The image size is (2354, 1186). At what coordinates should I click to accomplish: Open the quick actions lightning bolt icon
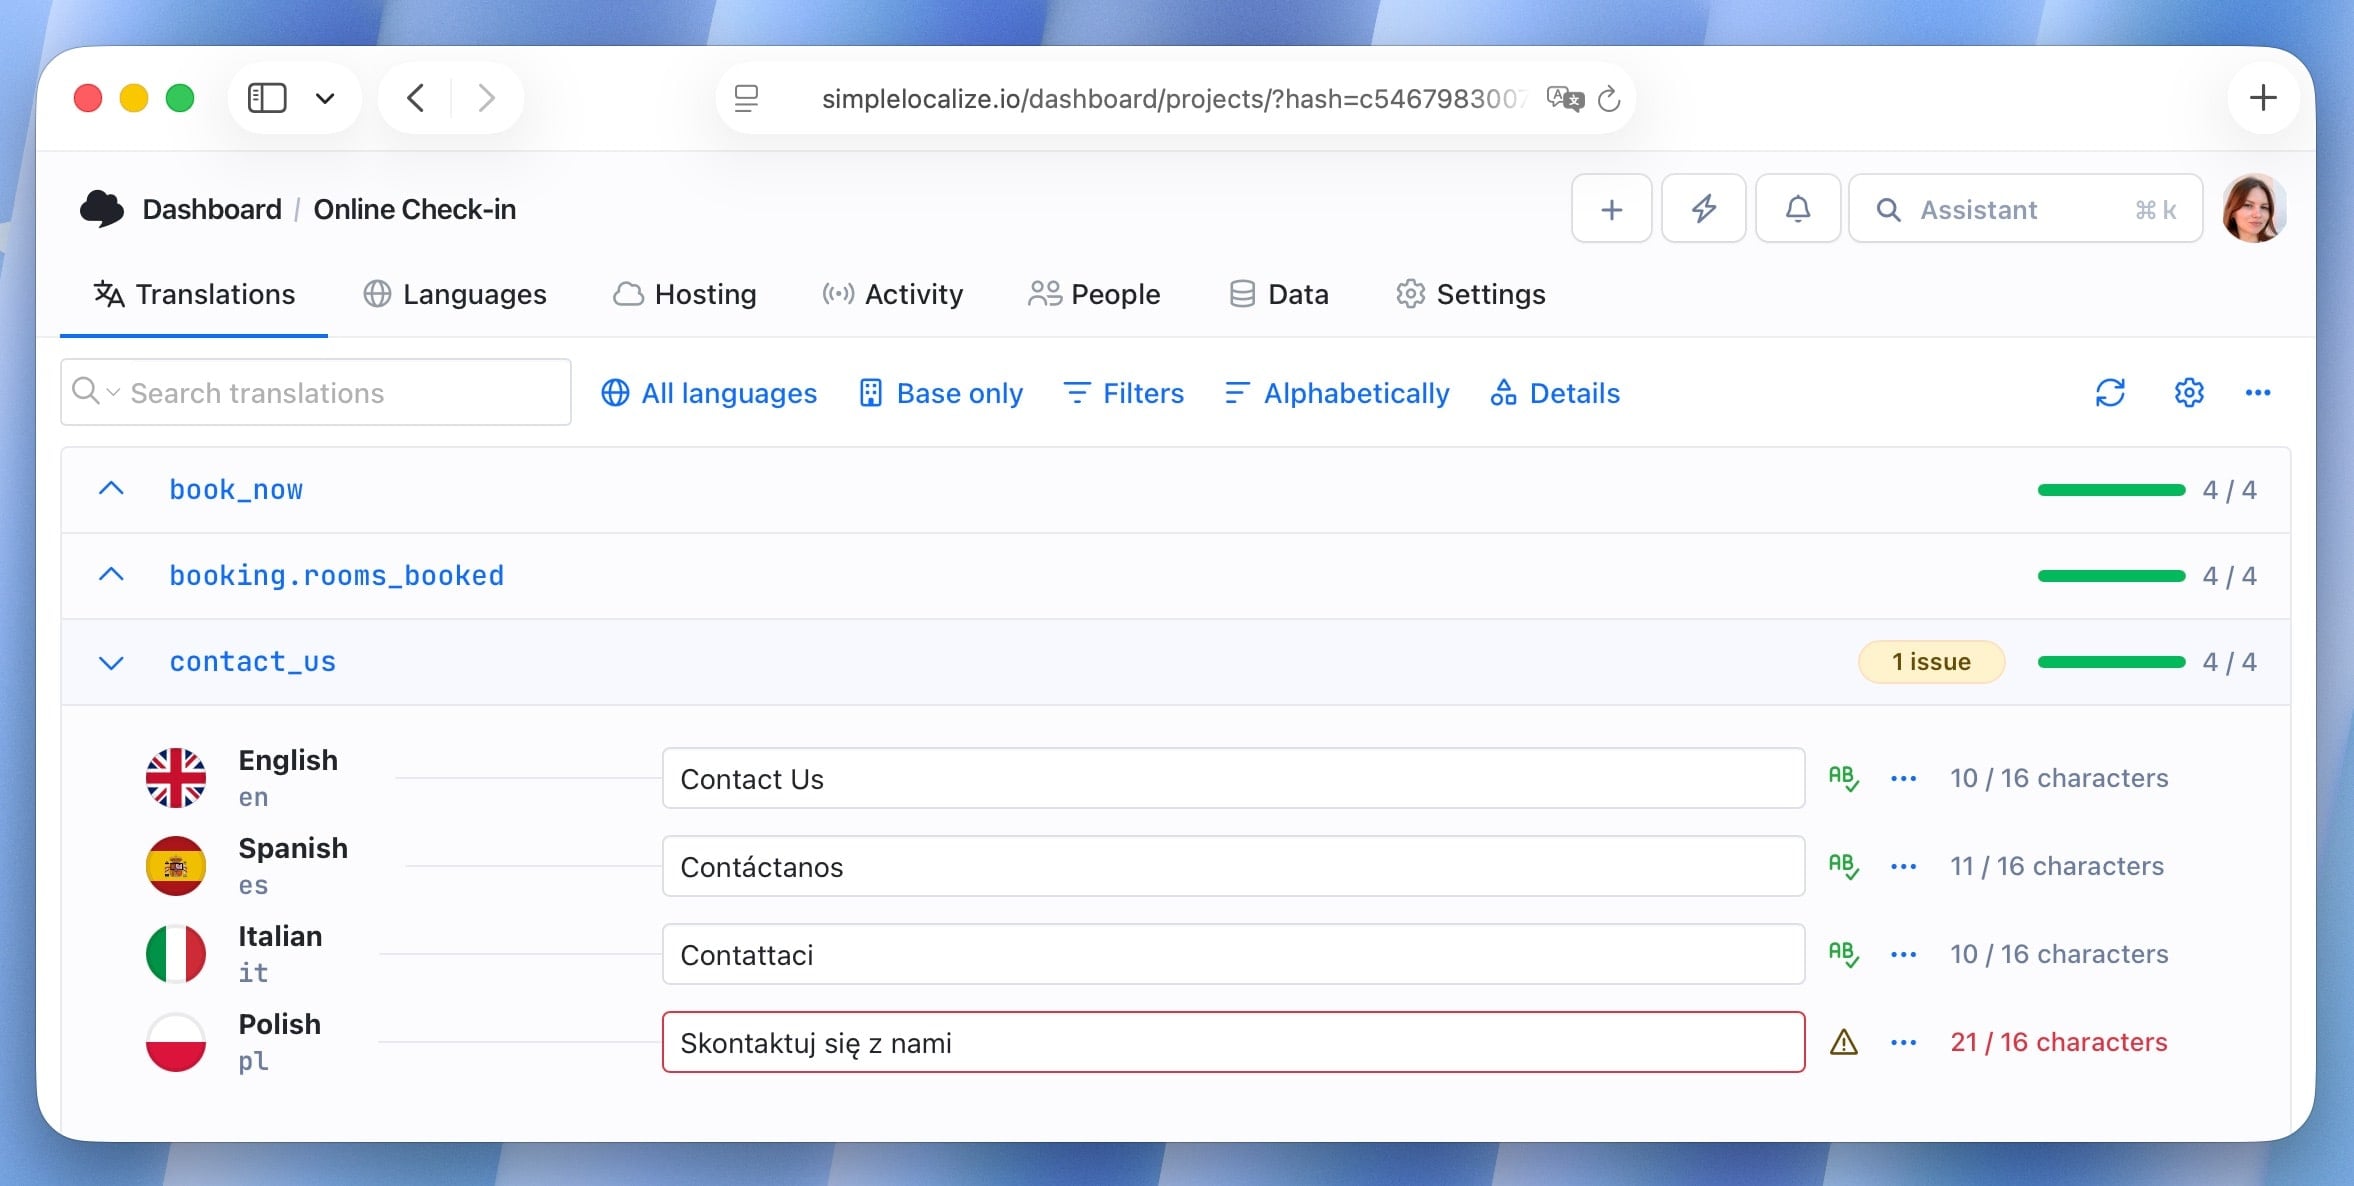pyautogui.click(x=1704, y=208)
